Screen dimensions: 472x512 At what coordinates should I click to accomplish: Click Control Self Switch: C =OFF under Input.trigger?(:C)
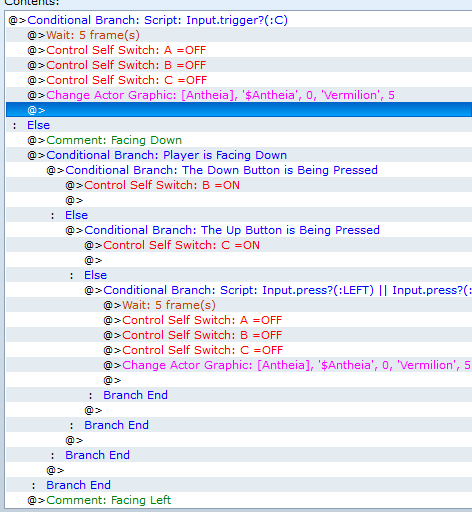(x=239, y=80)
